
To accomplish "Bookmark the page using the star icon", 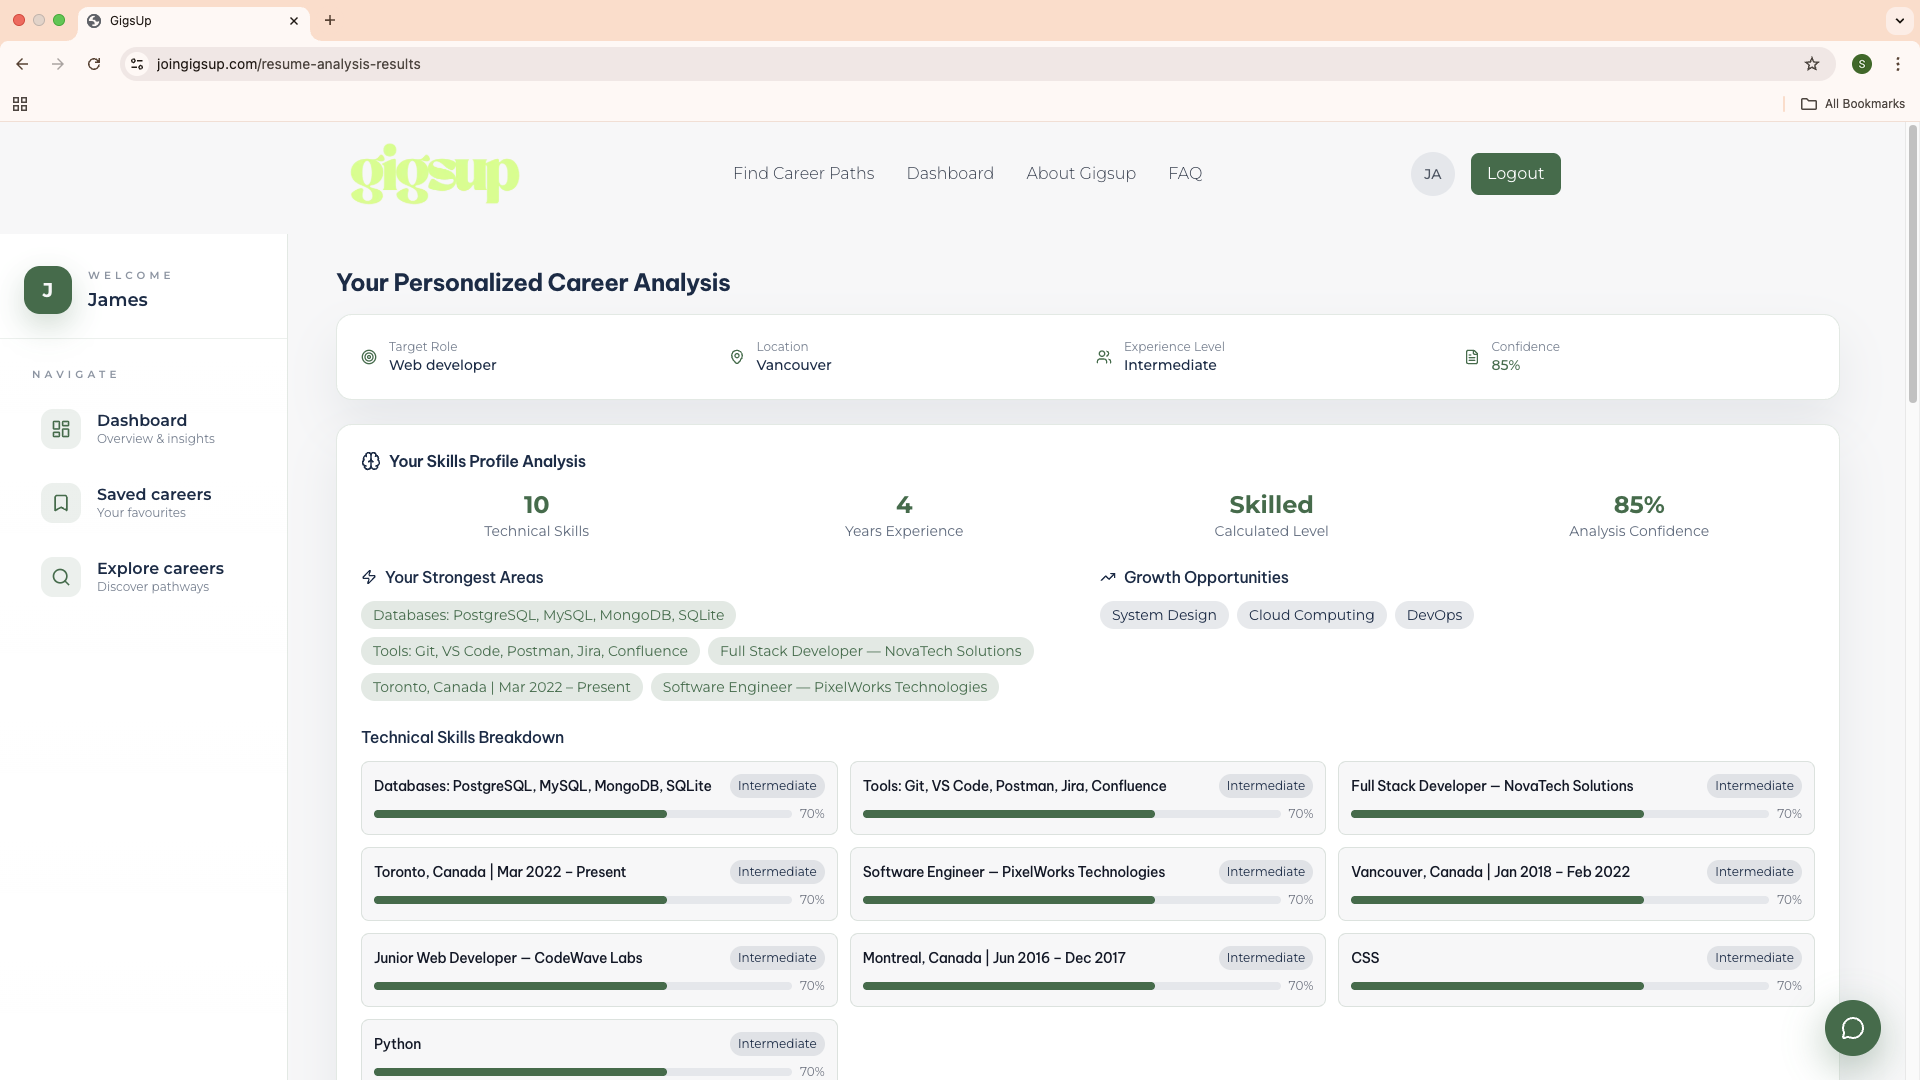I will pyautogui.click(x=1812, y=63).
